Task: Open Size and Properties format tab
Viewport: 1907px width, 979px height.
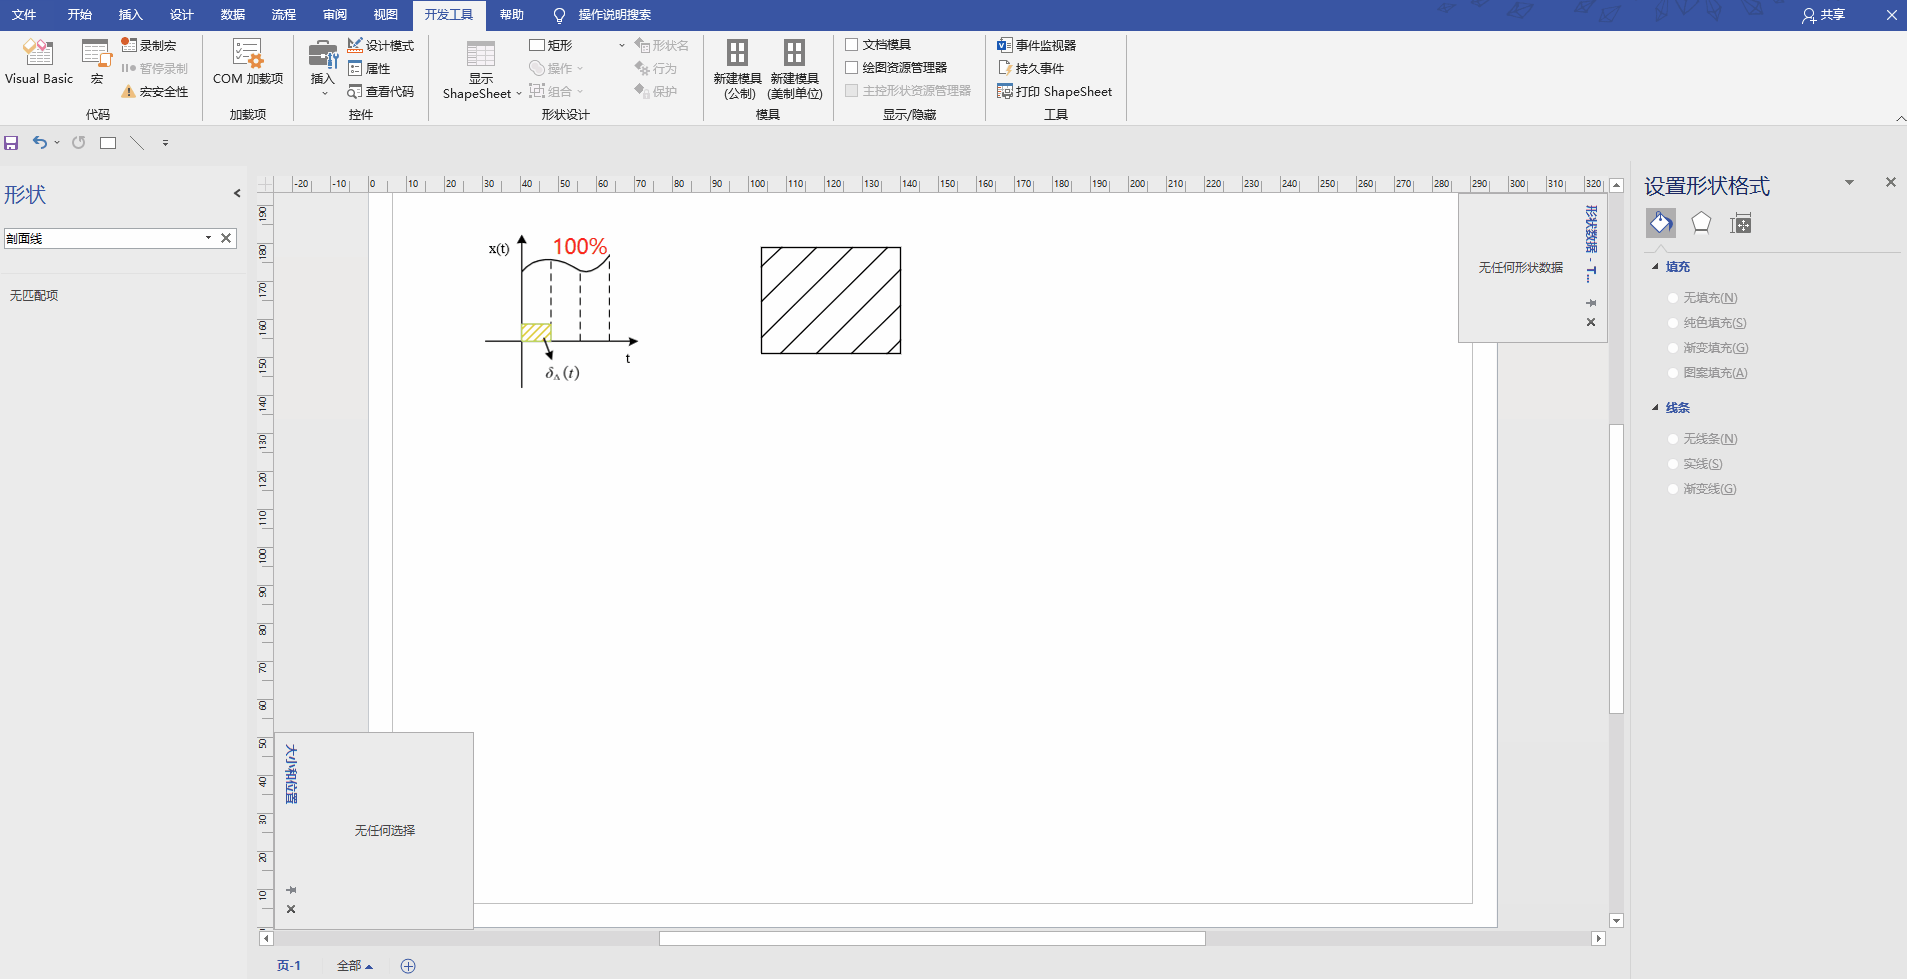Action: (x=1741, y=223)
